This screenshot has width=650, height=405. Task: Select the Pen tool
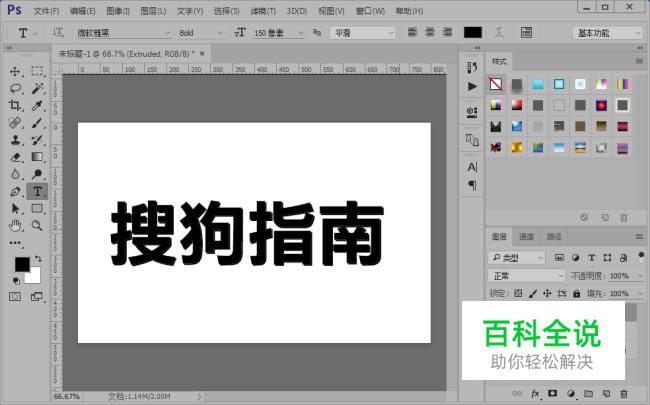coord(15,192)
